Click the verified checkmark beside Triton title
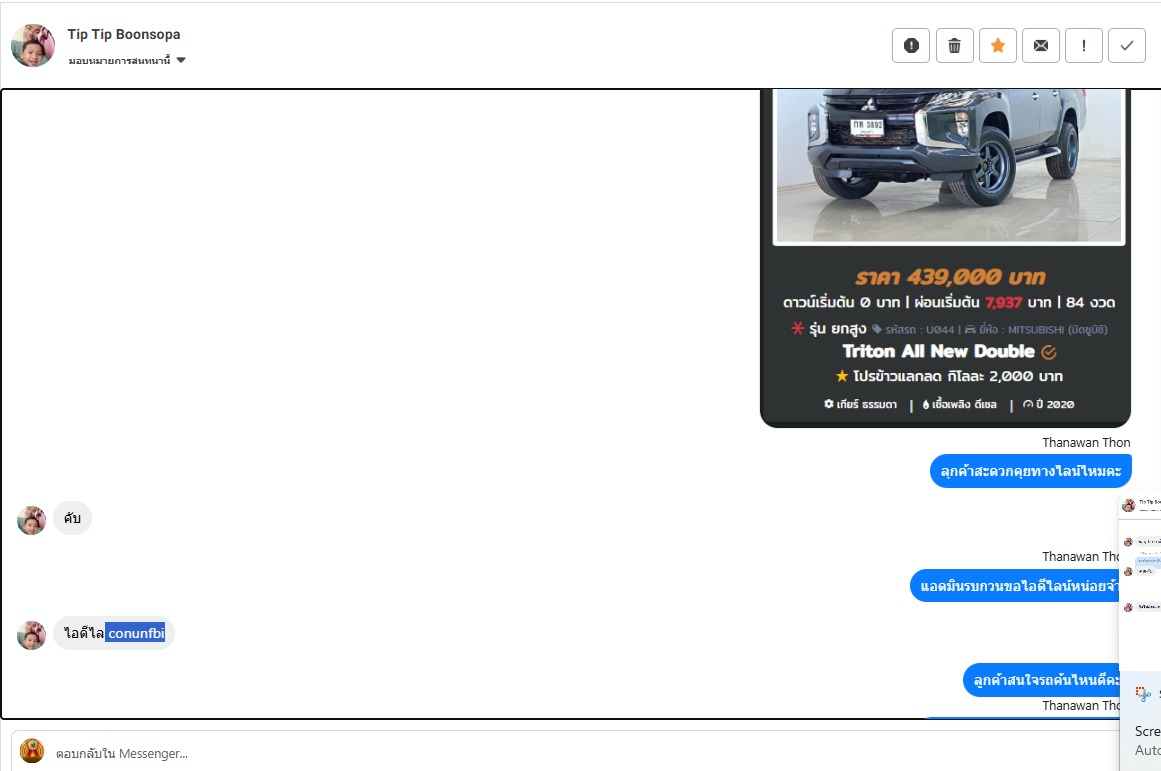The height and width of the screenshot is (771, 1161). tap(1048, 353)
